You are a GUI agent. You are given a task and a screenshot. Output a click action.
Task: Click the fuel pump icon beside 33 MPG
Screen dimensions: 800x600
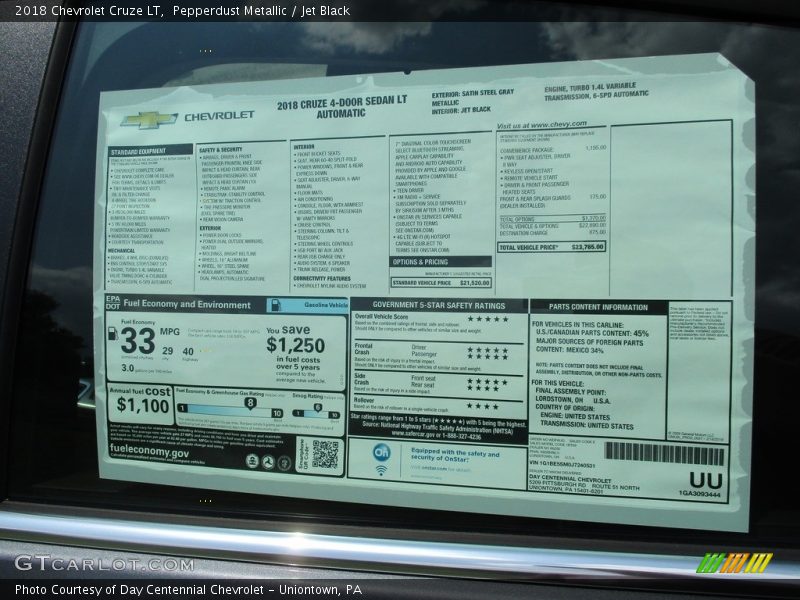113,333
